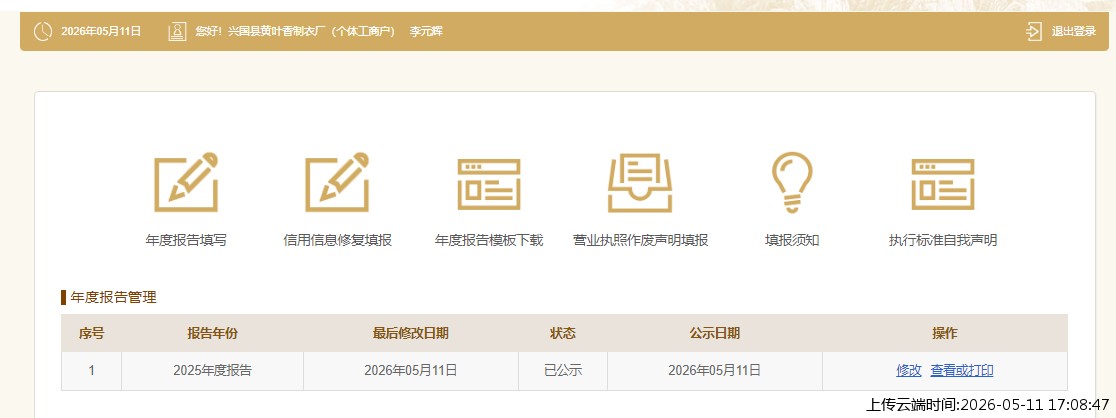Click the 填报须知 light bulb icon
1116x418 pixels.
(x=792, y=182)
